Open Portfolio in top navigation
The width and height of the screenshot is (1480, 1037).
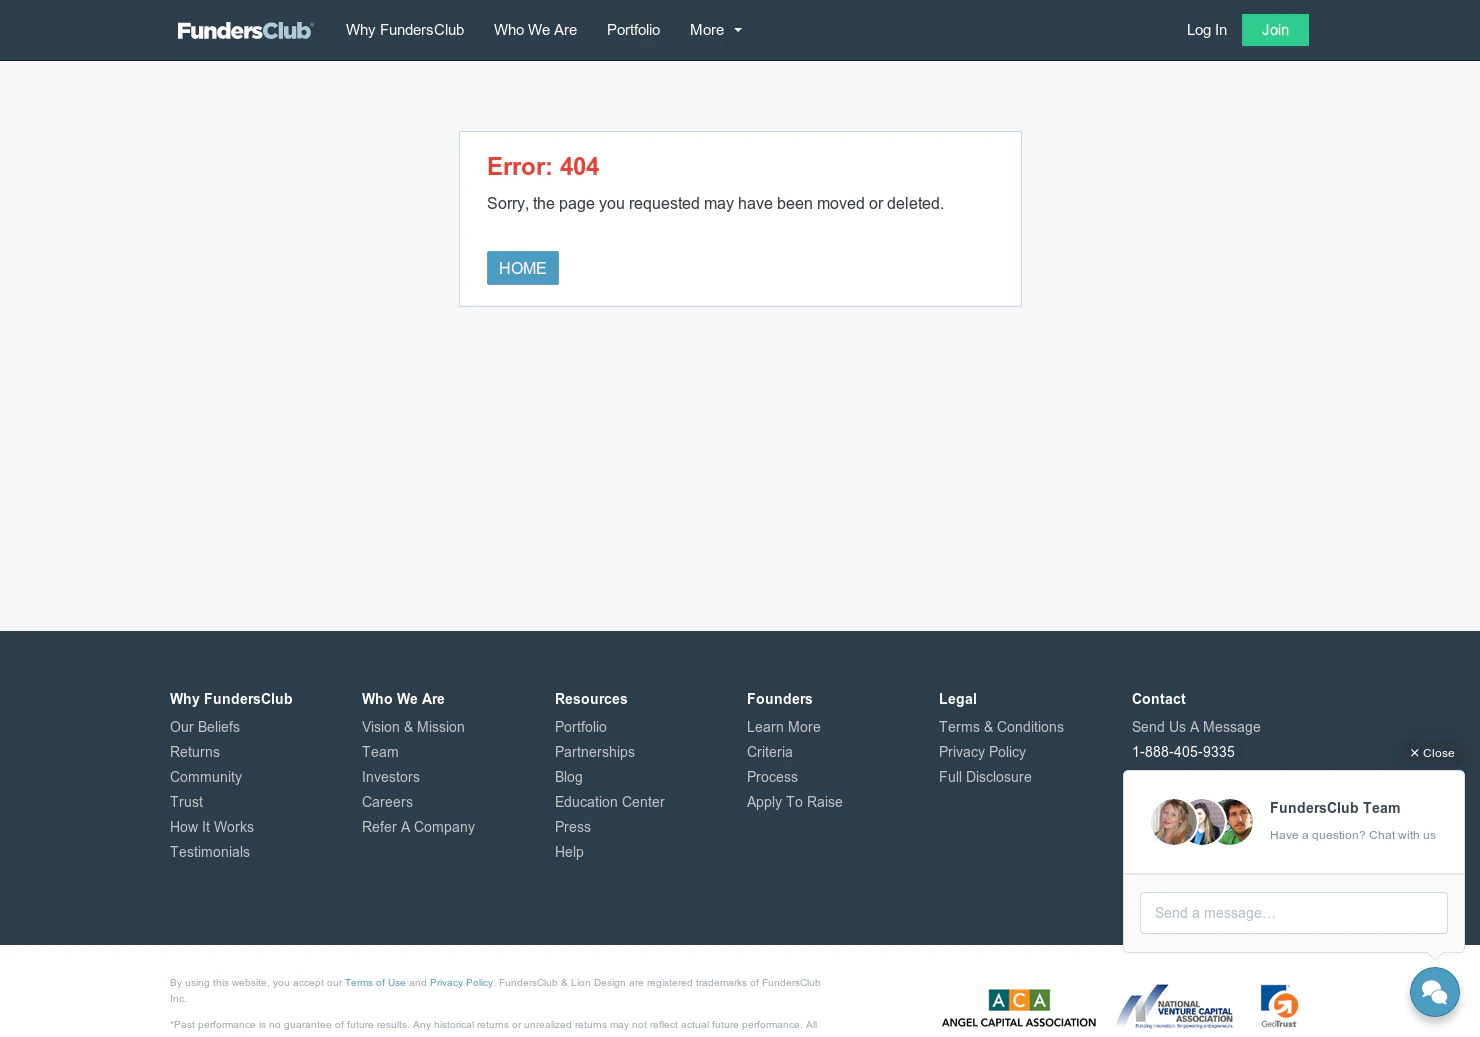point(633,30)
